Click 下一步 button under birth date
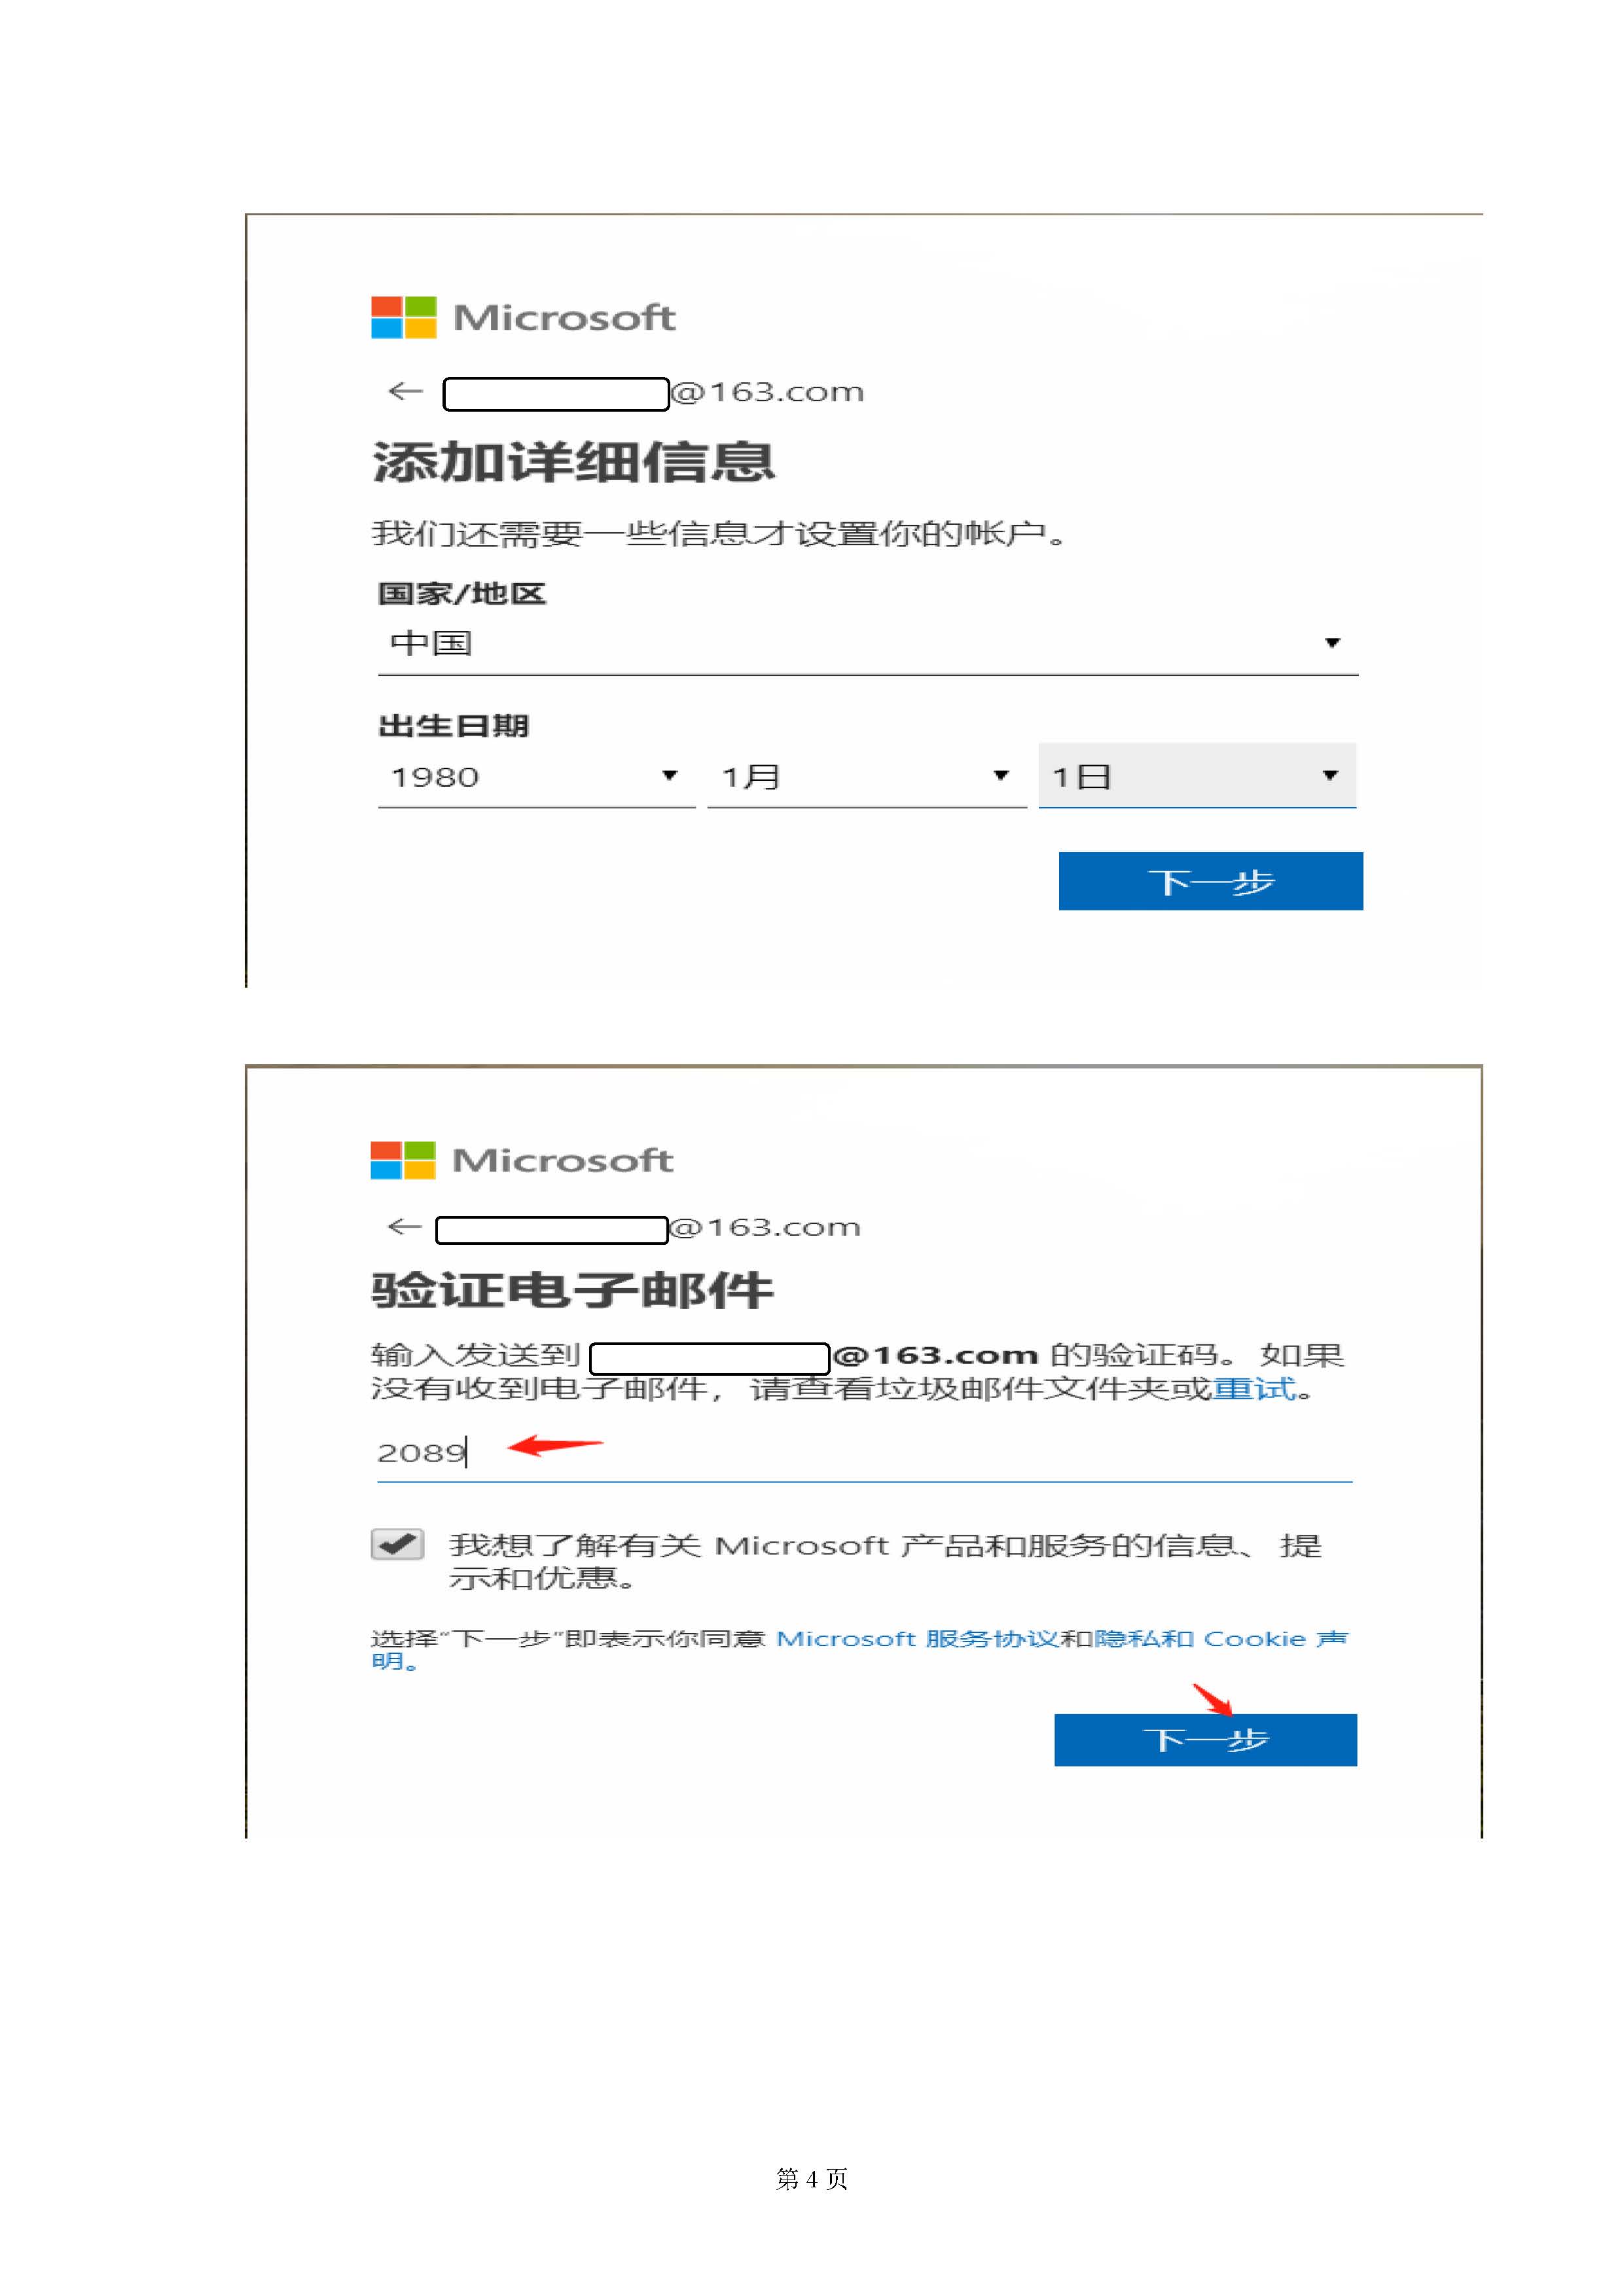This screenshot has height=2296, width=1624. [1210, 881]
